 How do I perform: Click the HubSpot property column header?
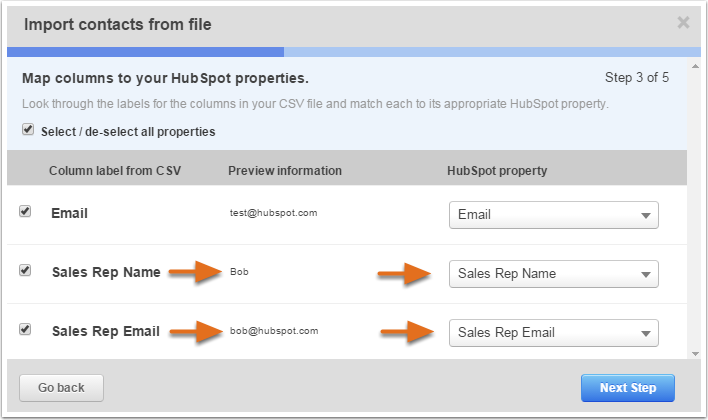[497, 171]
